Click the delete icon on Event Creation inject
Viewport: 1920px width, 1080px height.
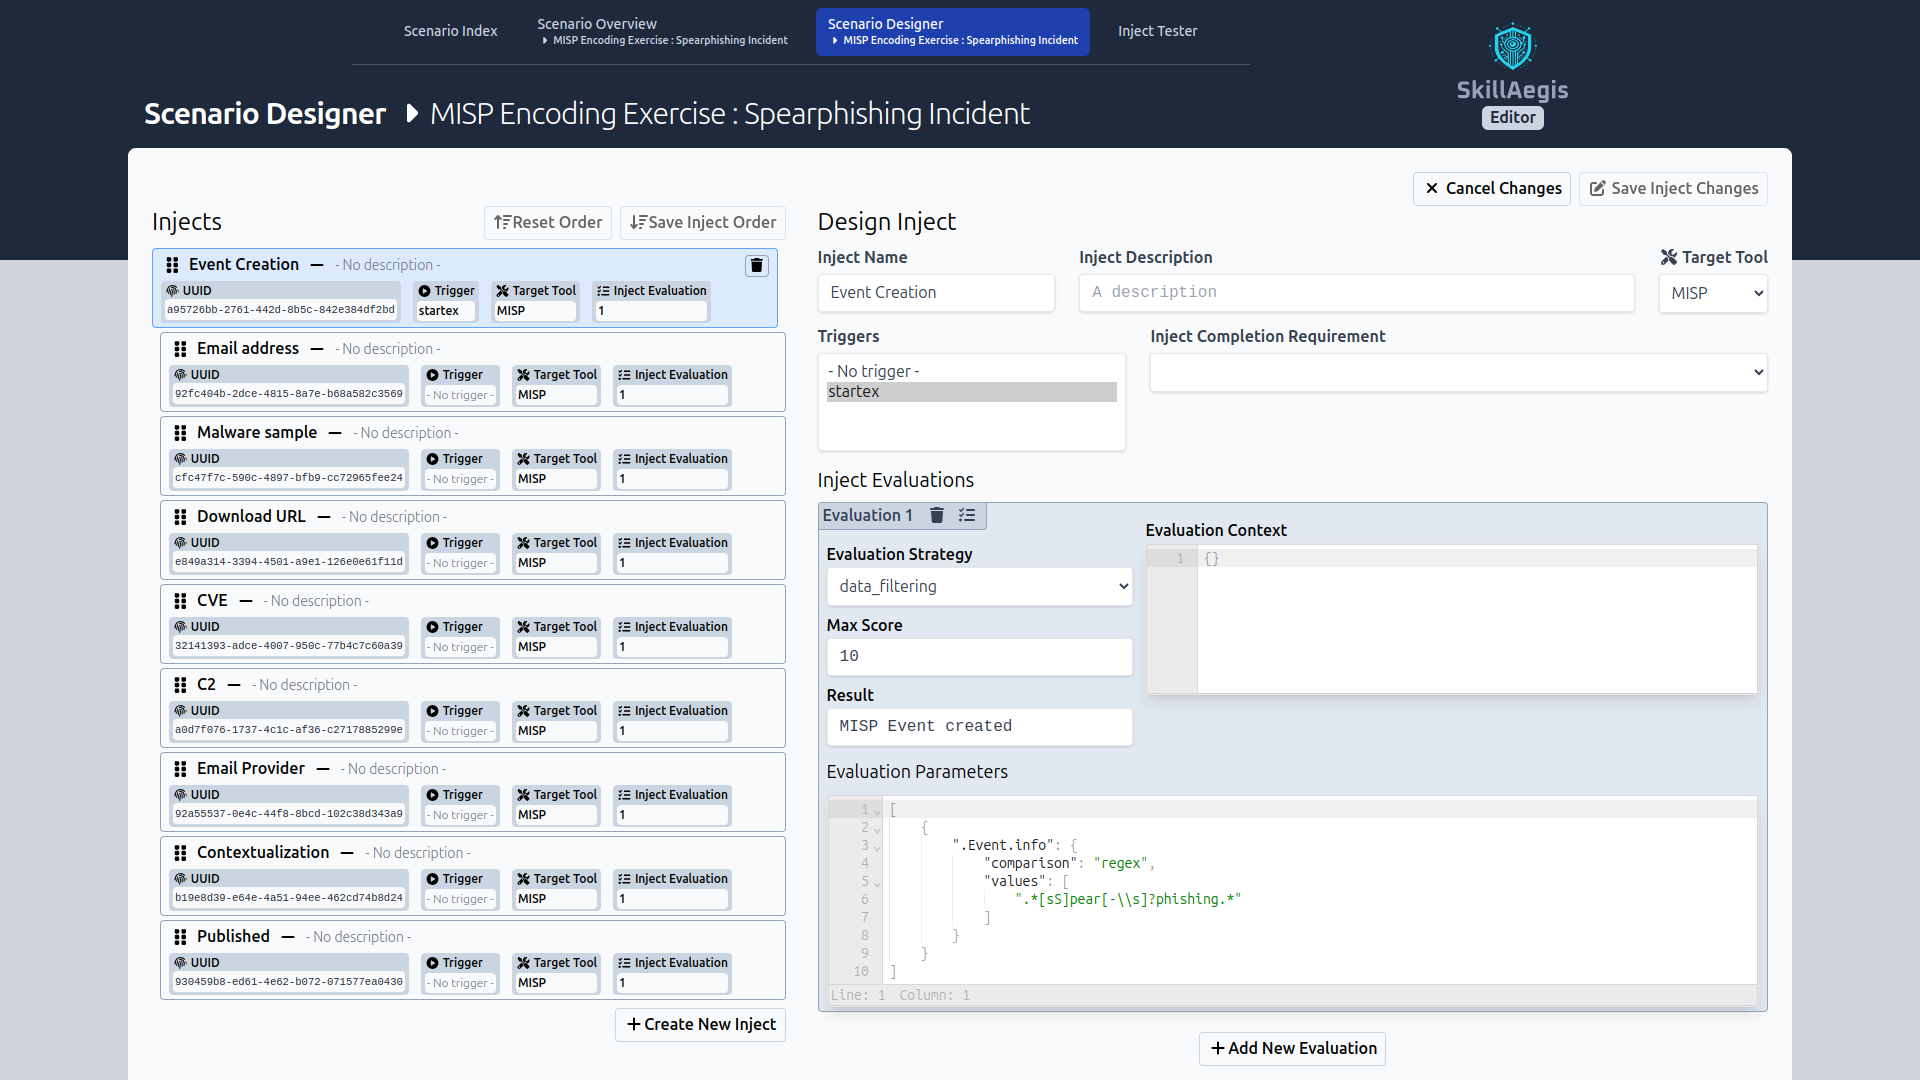[x=757, y=265]
